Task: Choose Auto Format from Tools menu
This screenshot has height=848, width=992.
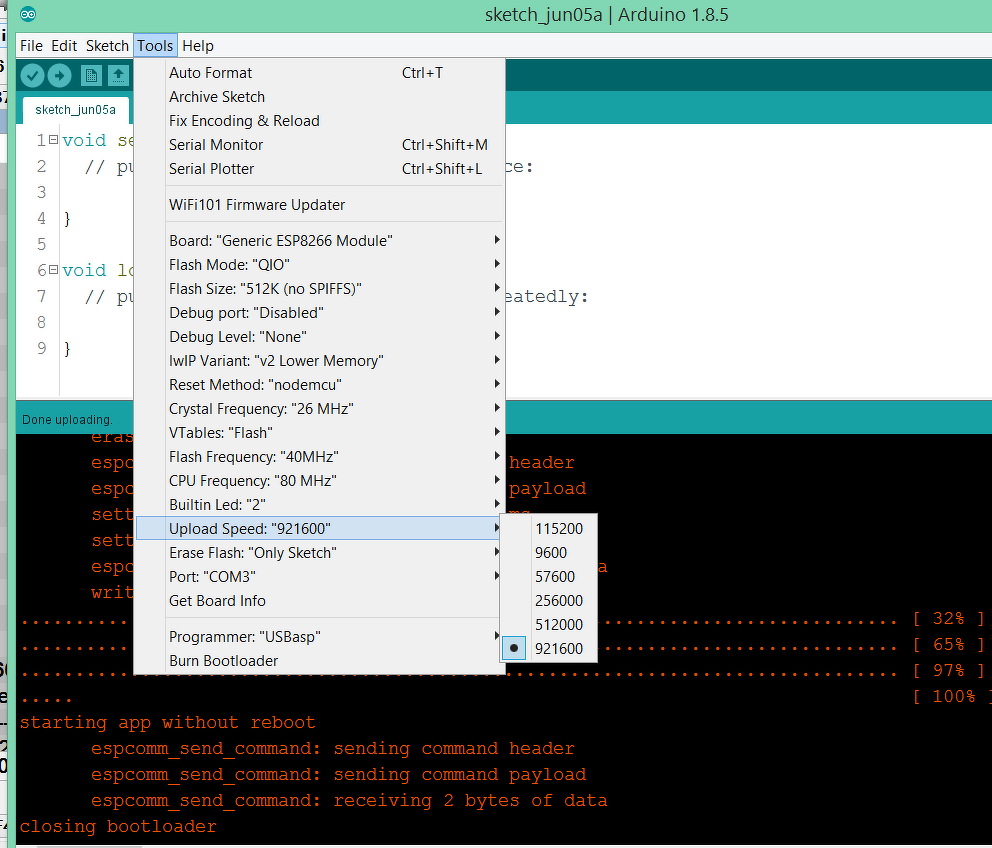Action: [x=319, y=73]
